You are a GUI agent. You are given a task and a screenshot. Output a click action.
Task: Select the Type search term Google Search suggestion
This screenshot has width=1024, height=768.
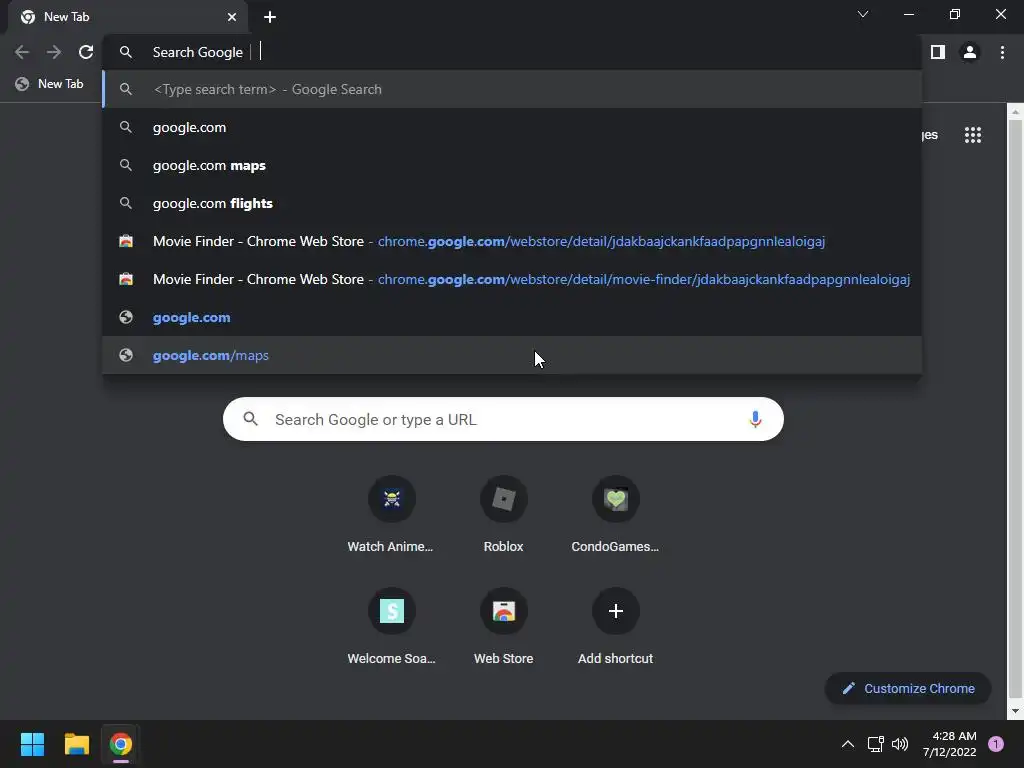512,89
